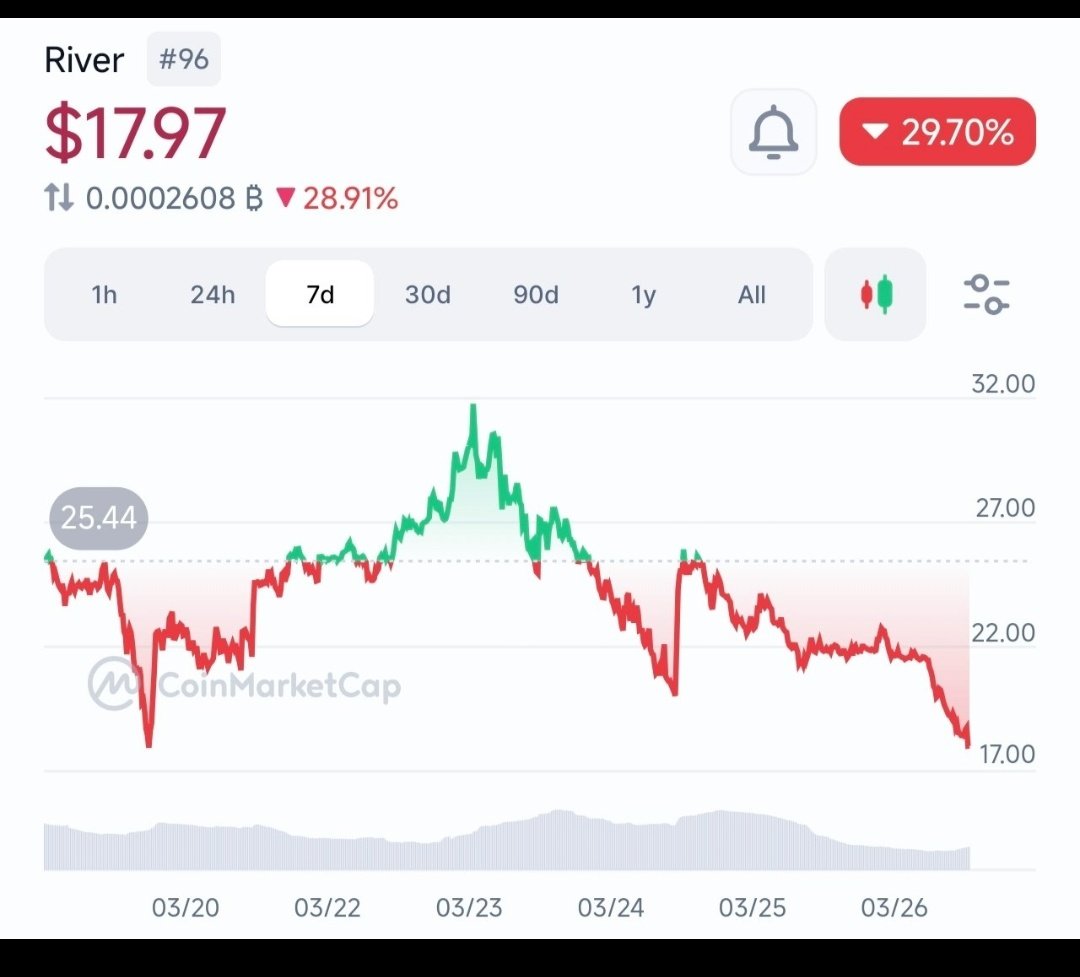Tap the $17.97 price display

tap(135, 134)
